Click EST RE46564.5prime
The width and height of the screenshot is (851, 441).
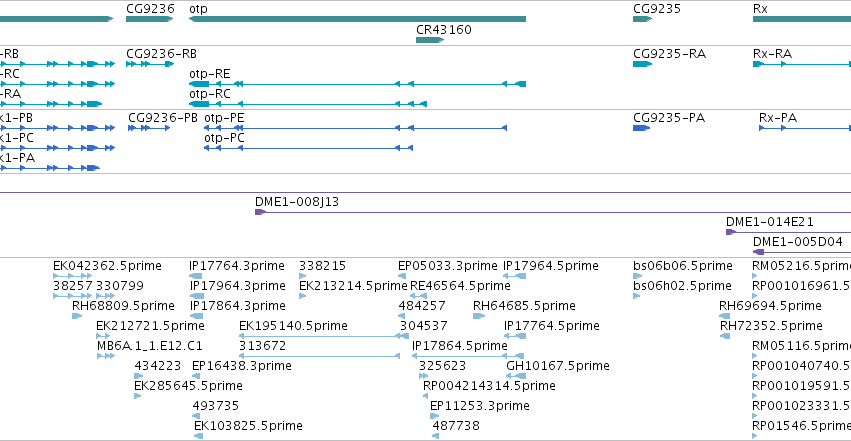[x=418, y=296]
